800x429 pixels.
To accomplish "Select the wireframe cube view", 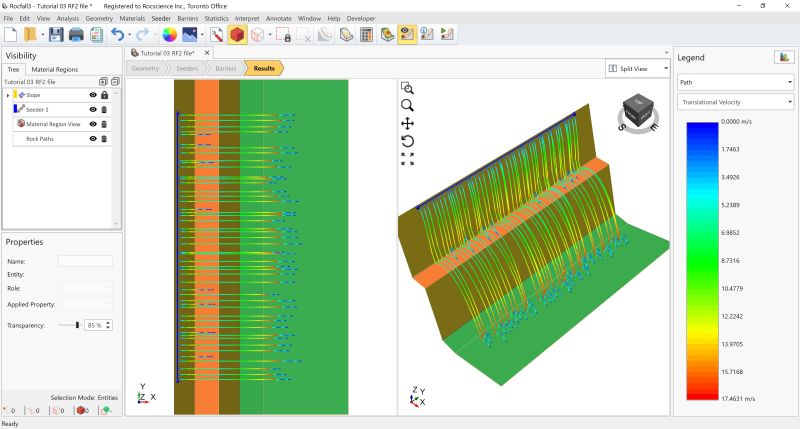I will [x=258, y=35].
